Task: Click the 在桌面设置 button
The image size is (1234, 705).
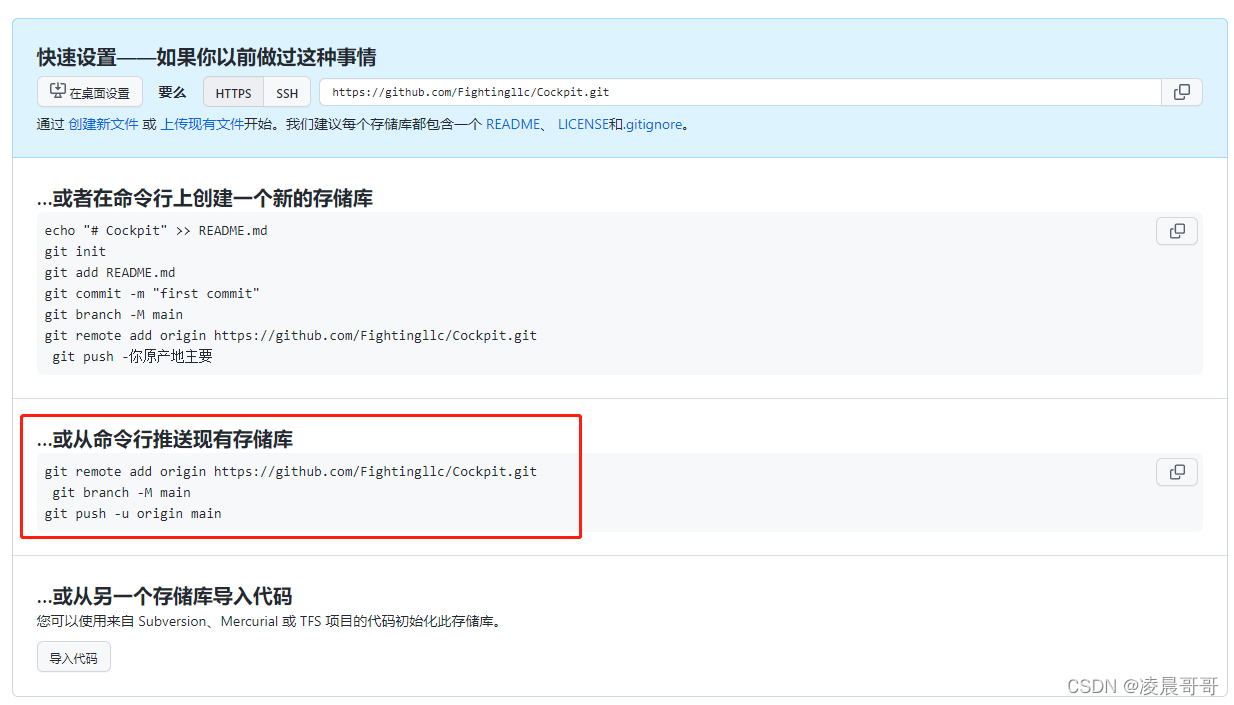Action: click(90, 92)
